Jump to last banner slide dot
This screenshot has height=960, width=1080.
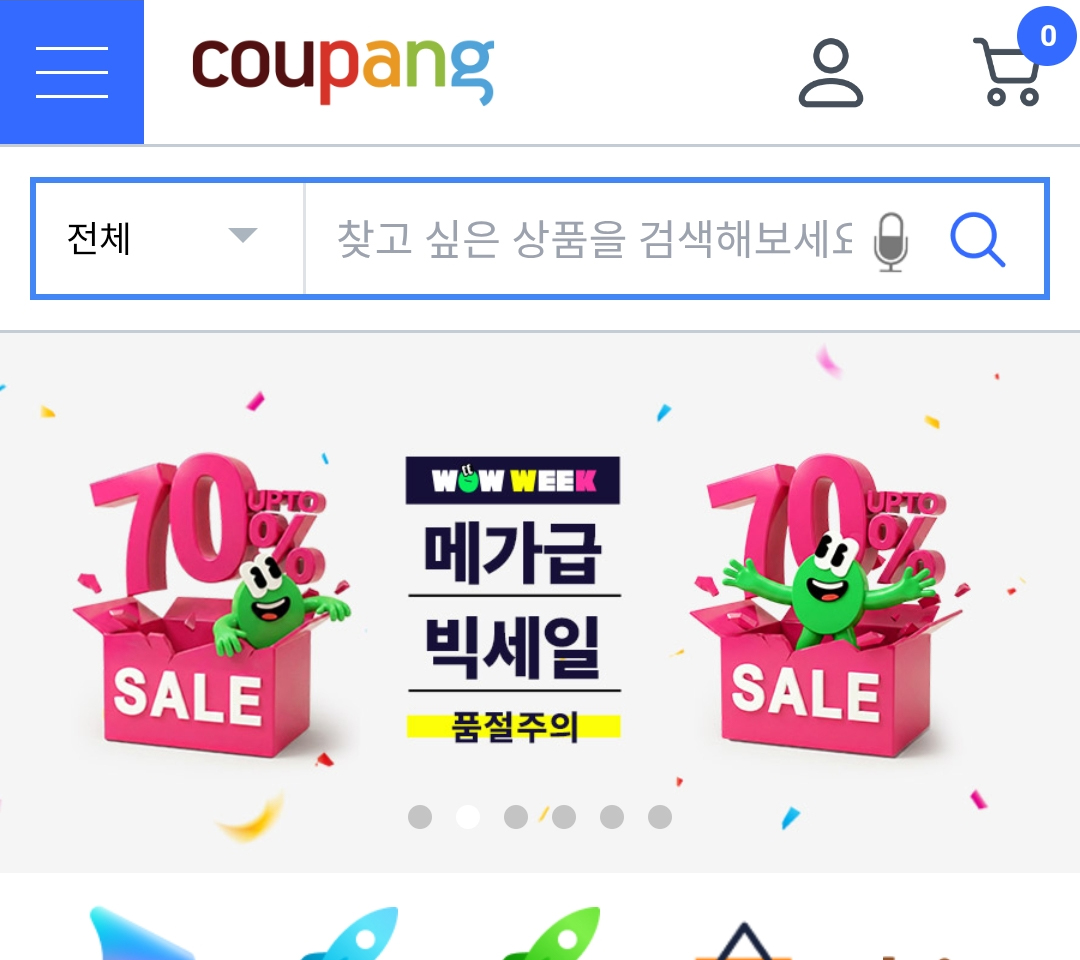660,817
